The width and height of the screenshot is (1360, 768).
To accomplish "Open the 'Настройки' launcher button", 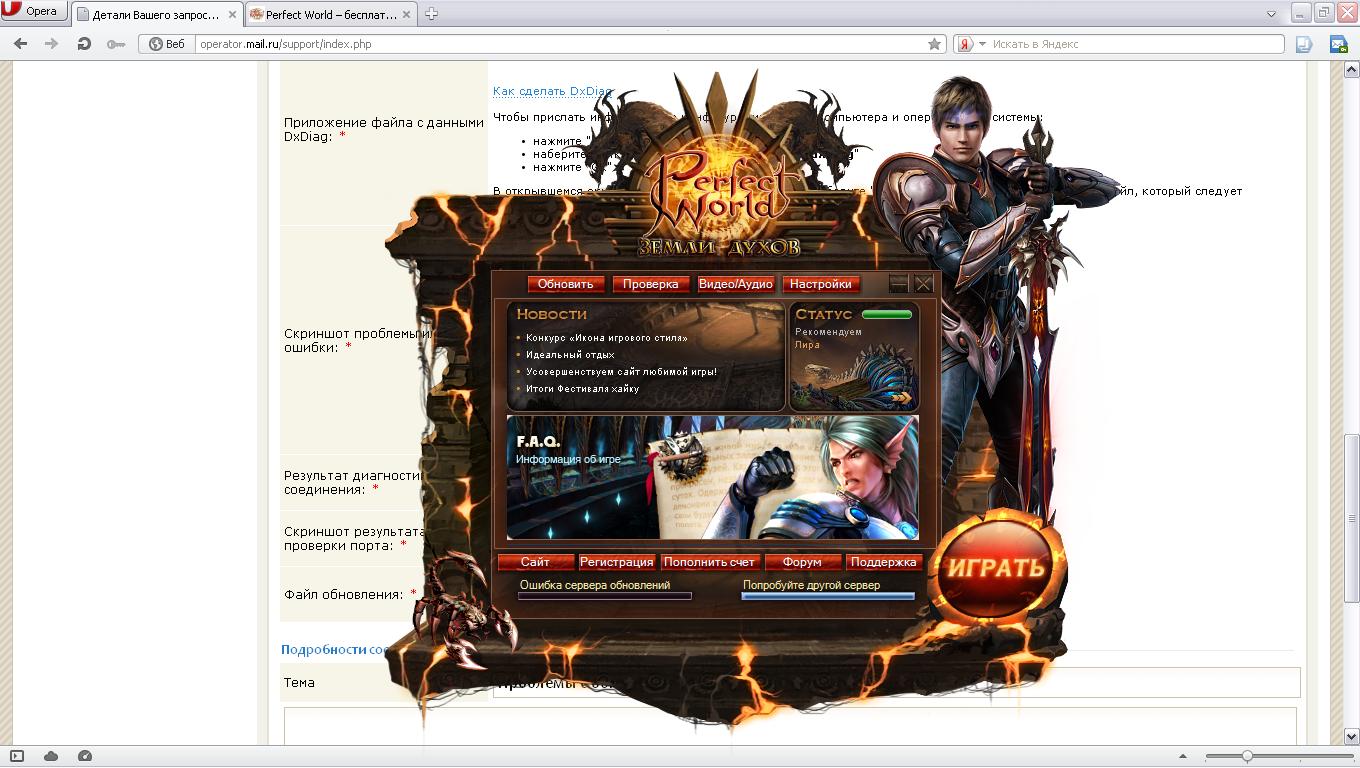I will pyautogui.click(x=821, y=284).
